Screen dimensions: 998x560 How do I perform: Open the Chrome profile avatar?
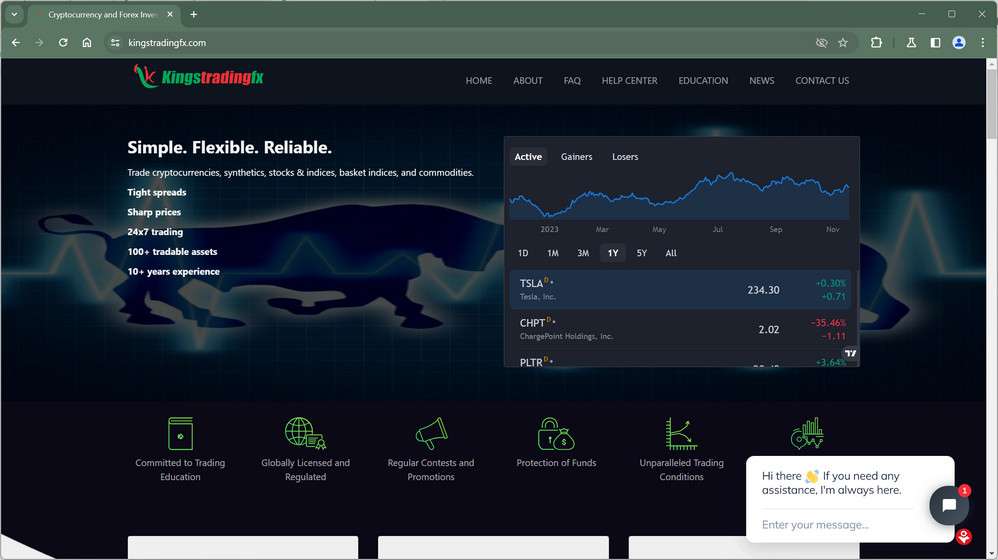click(959, 43)
